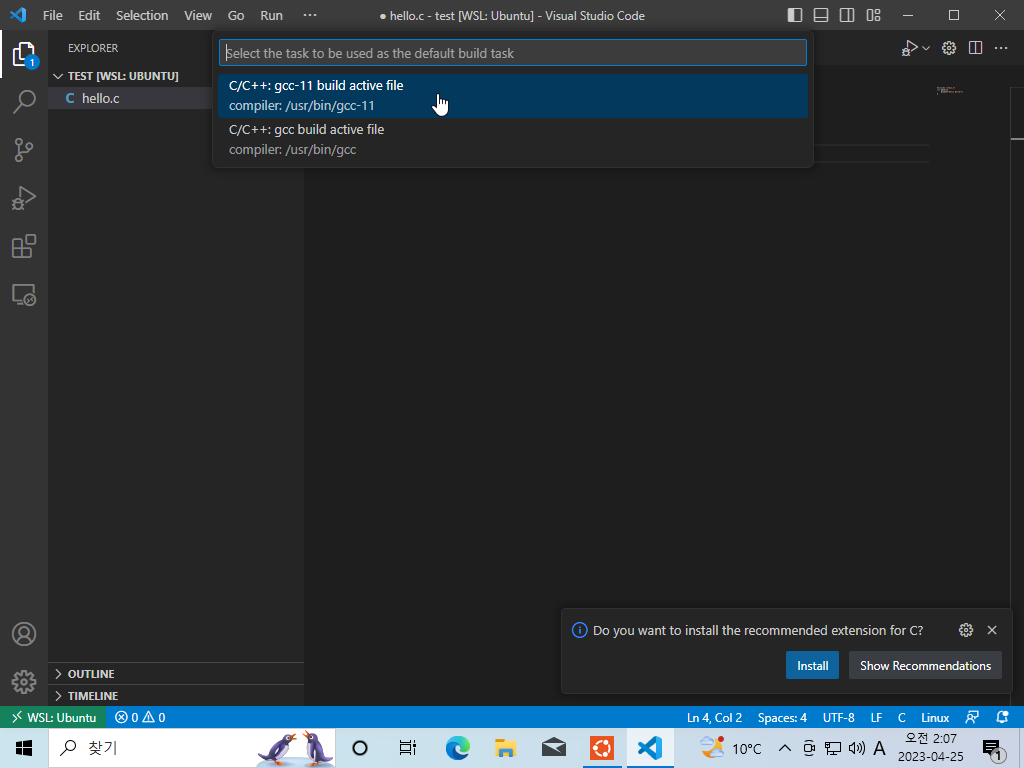Select gcc build active file task
1024x768 pixels.
click(x=513, y=139)
